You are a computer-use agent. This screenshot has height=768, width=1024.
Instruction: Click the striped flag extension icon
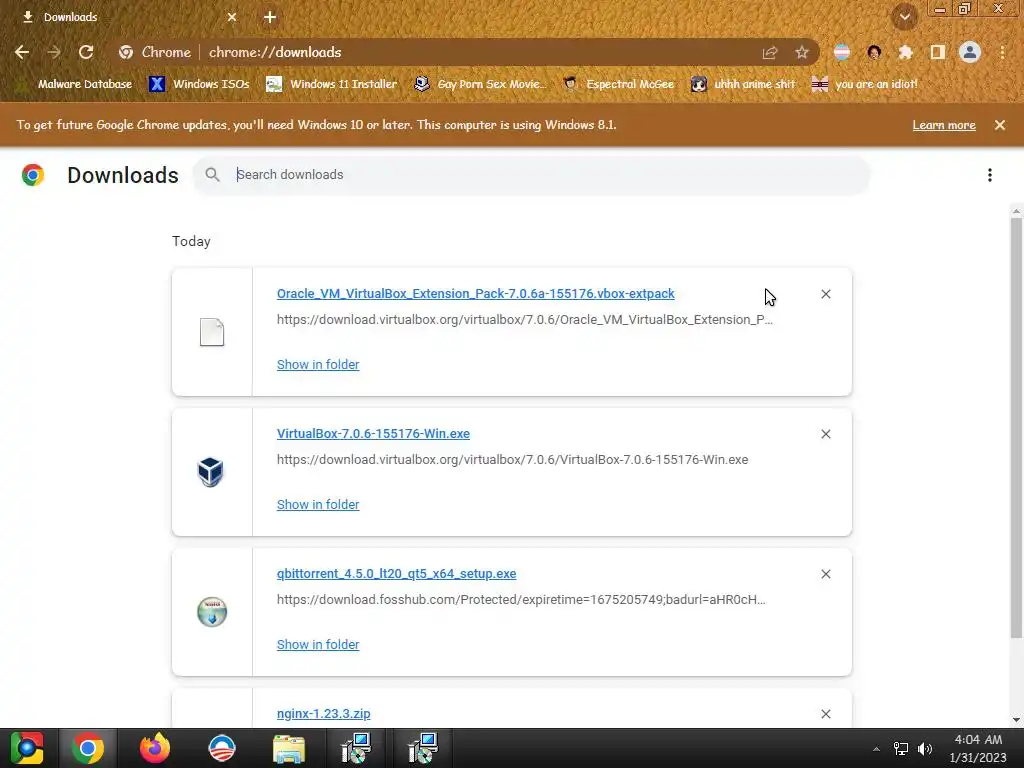[842, 52]
